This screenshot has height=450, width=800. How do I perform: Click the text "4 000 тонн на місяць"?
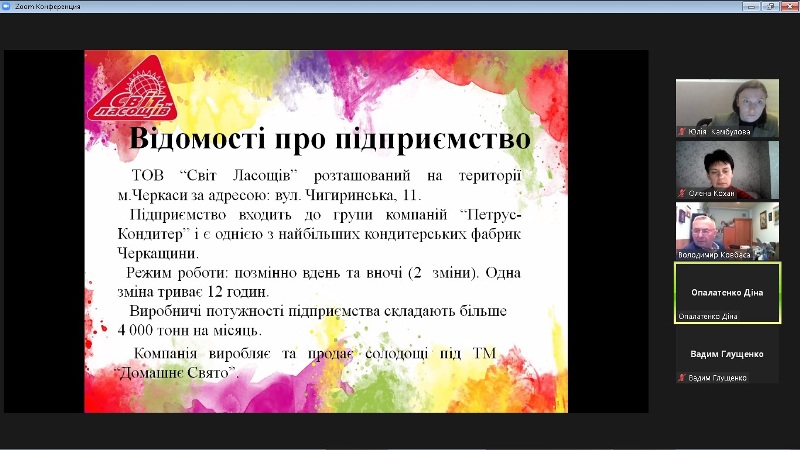[x=189, y=330]
